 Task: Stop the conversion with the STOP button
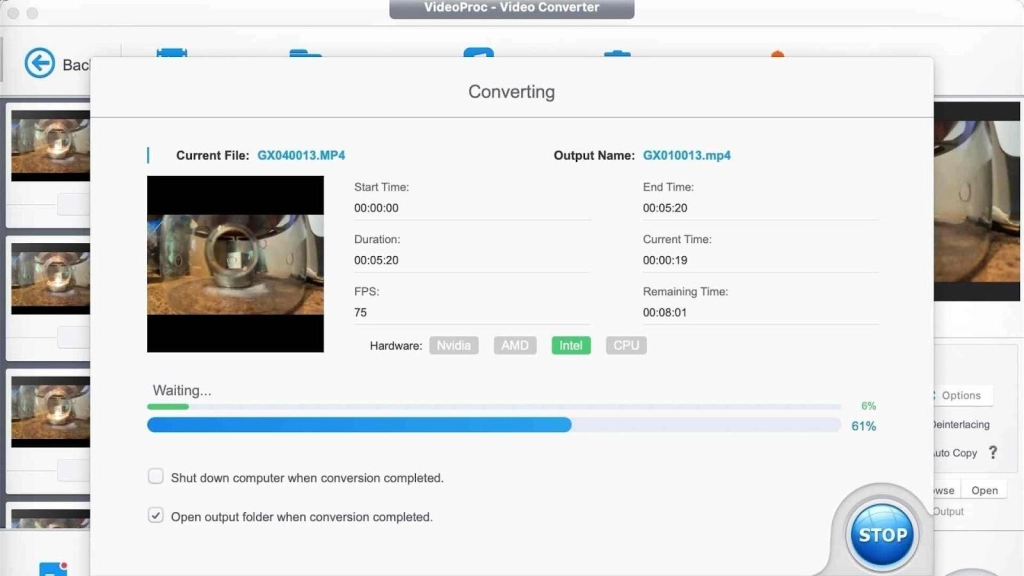tap(882, 535)
